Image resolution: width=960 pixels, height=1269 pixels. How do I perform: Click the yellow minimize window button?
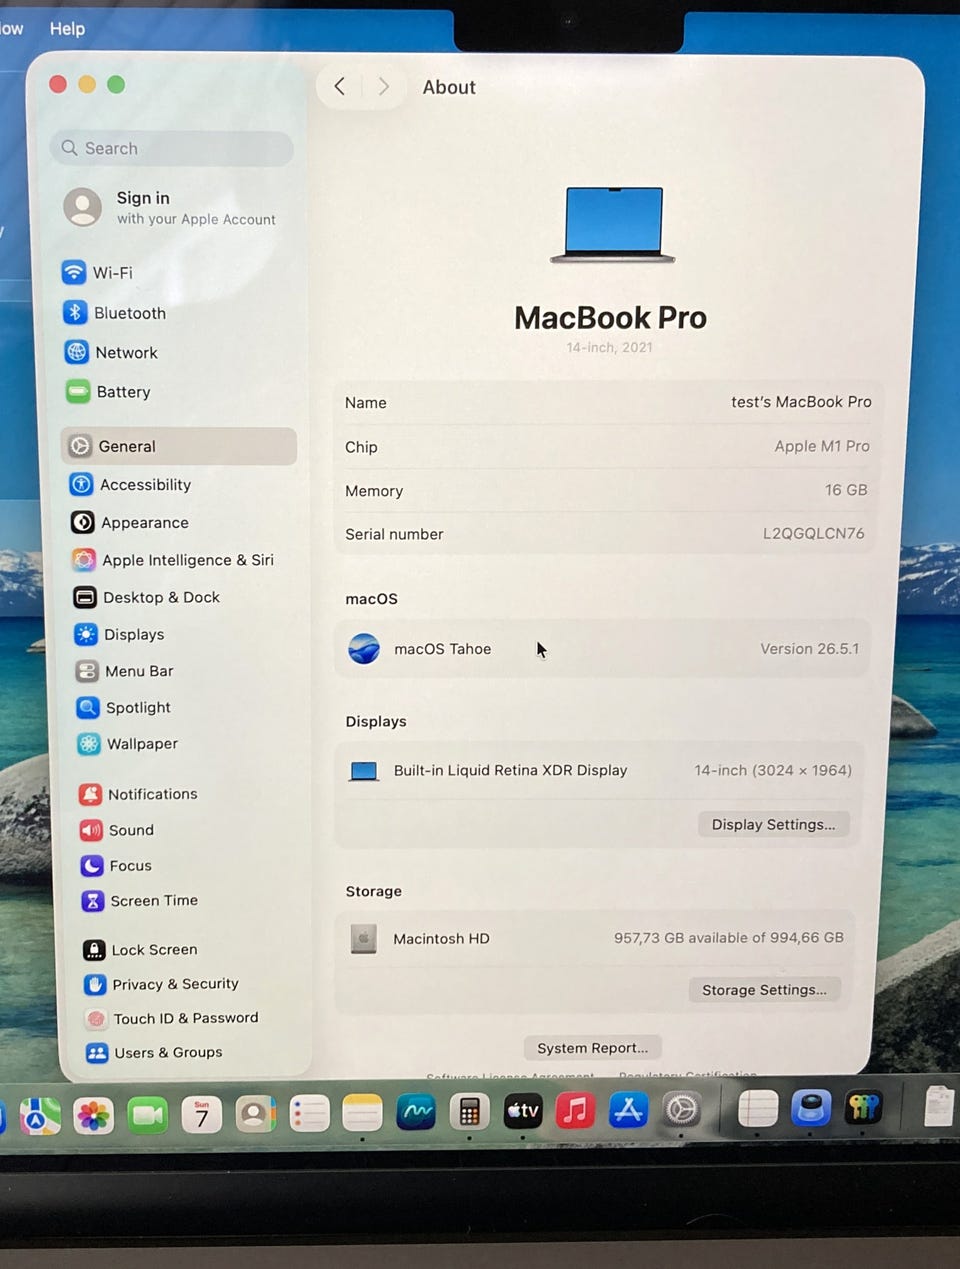coord(87,84)
